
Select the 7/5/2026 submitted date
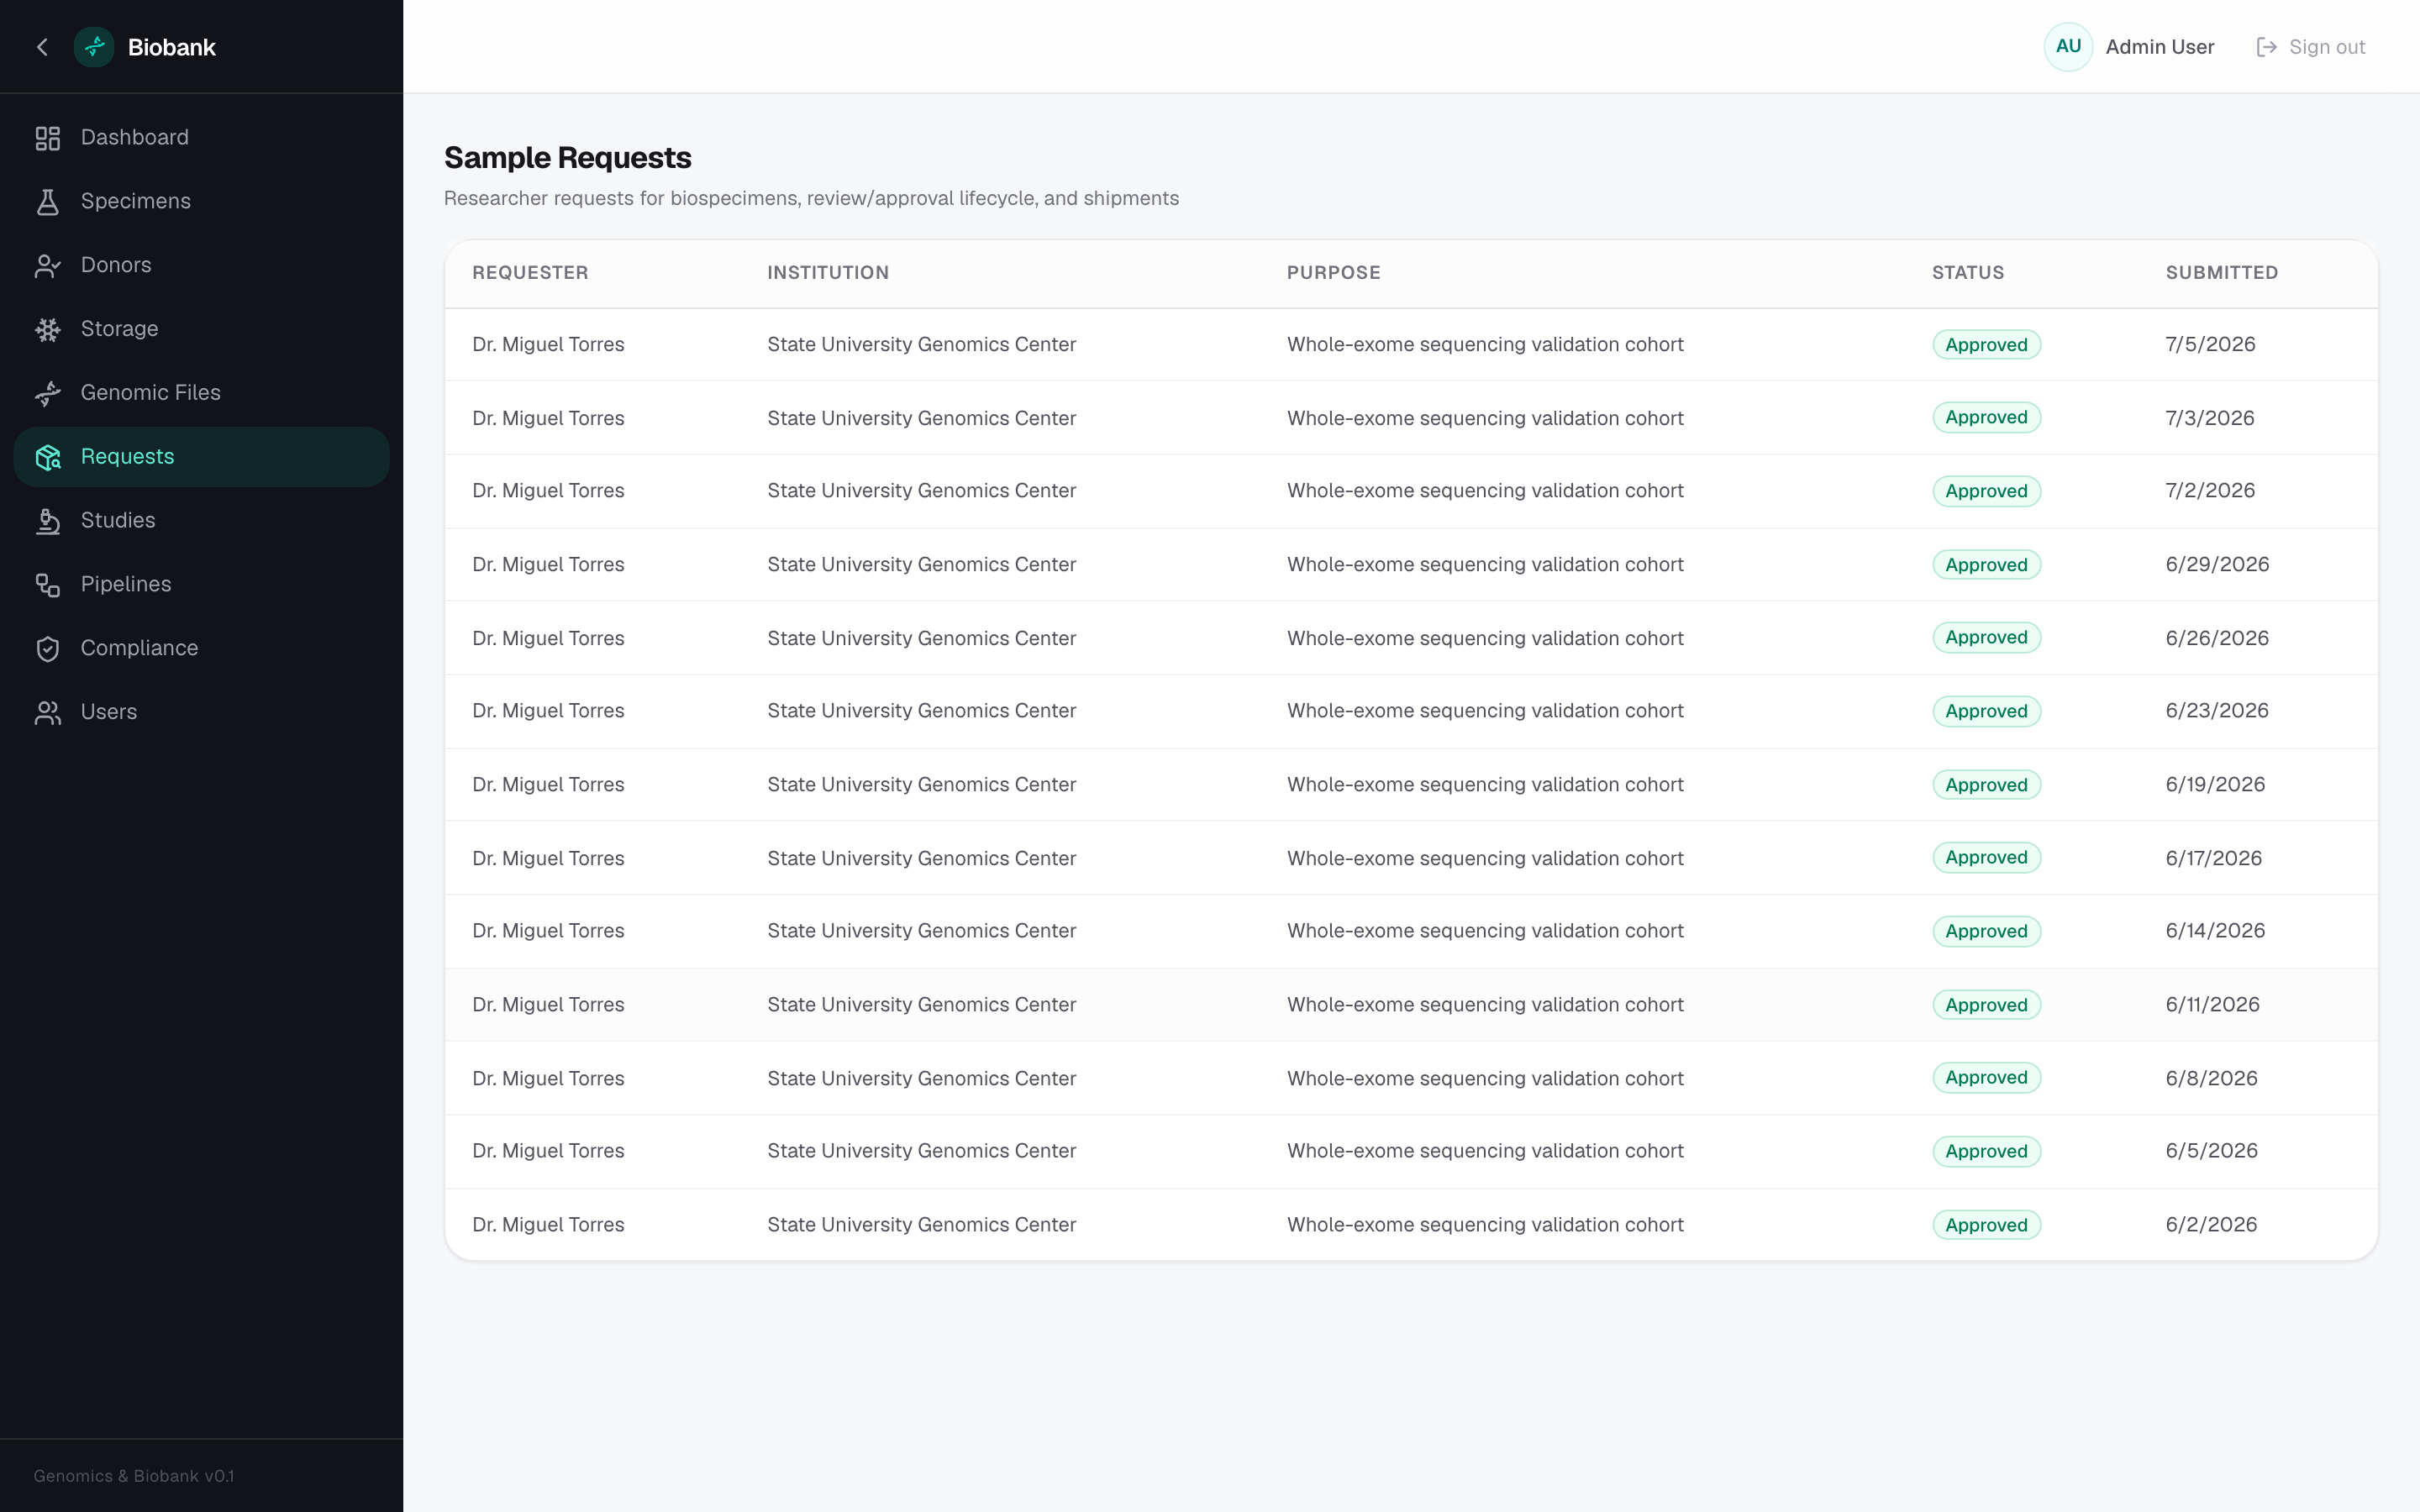(2210, 345)
